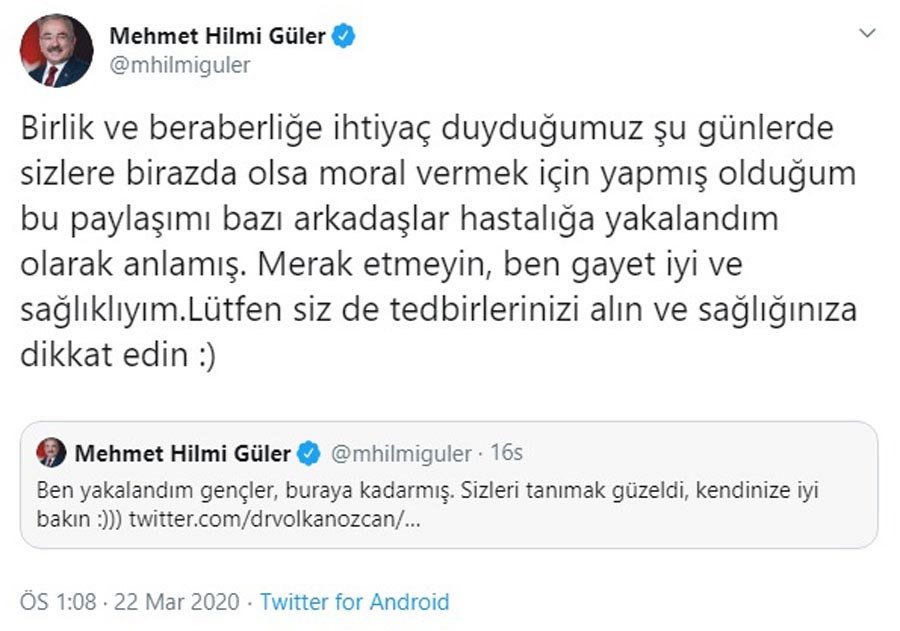Click the verified badge in the quoted tweet
Viewport: 900px width, 631px height.
[x=309, y=454]
